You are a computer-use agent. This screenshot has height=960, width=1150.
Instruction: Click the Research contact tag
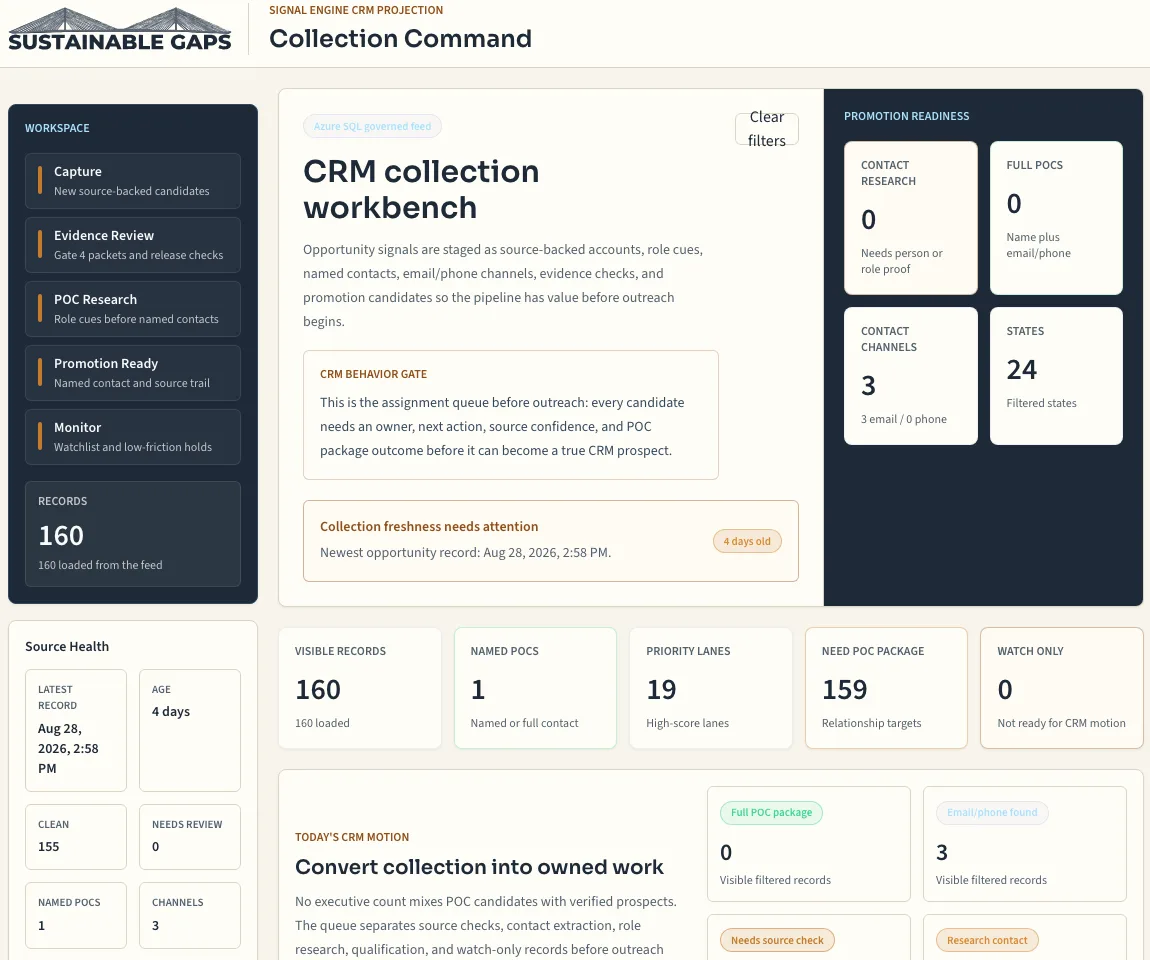(986, 940)
